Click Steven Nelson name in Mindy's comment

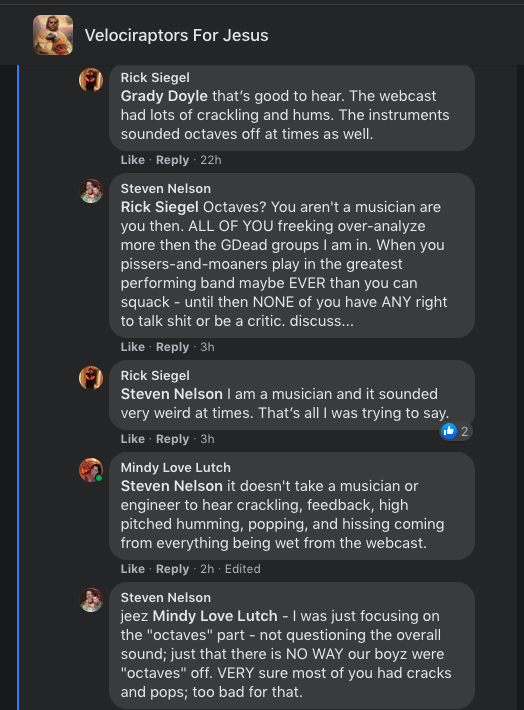tap(172, 486)
